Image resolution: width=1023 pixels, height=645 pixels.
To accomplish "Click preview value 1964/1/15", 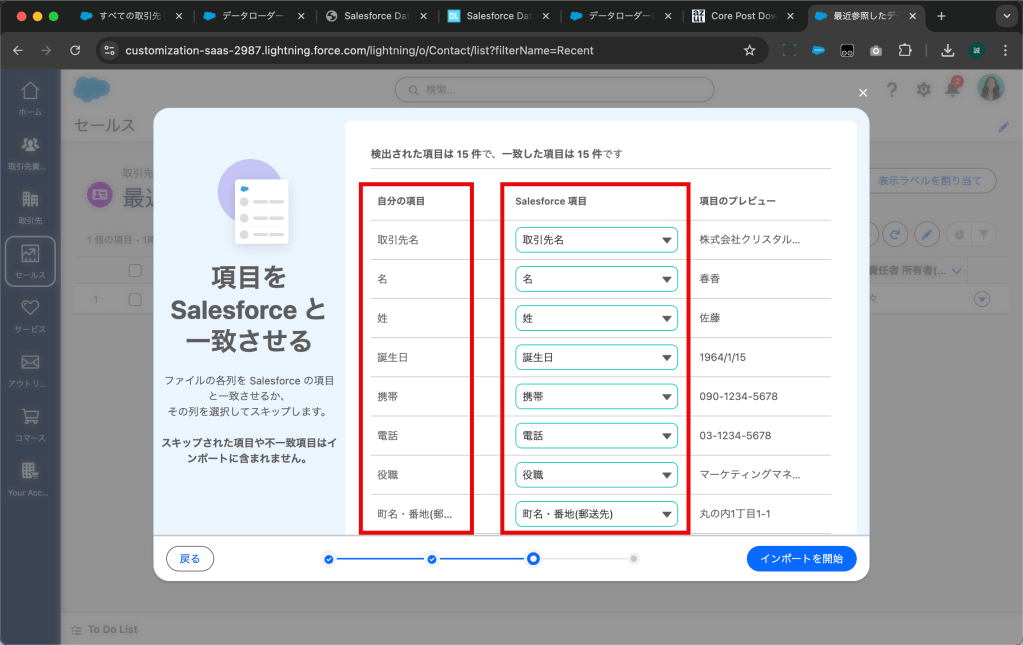I will 722,357.
